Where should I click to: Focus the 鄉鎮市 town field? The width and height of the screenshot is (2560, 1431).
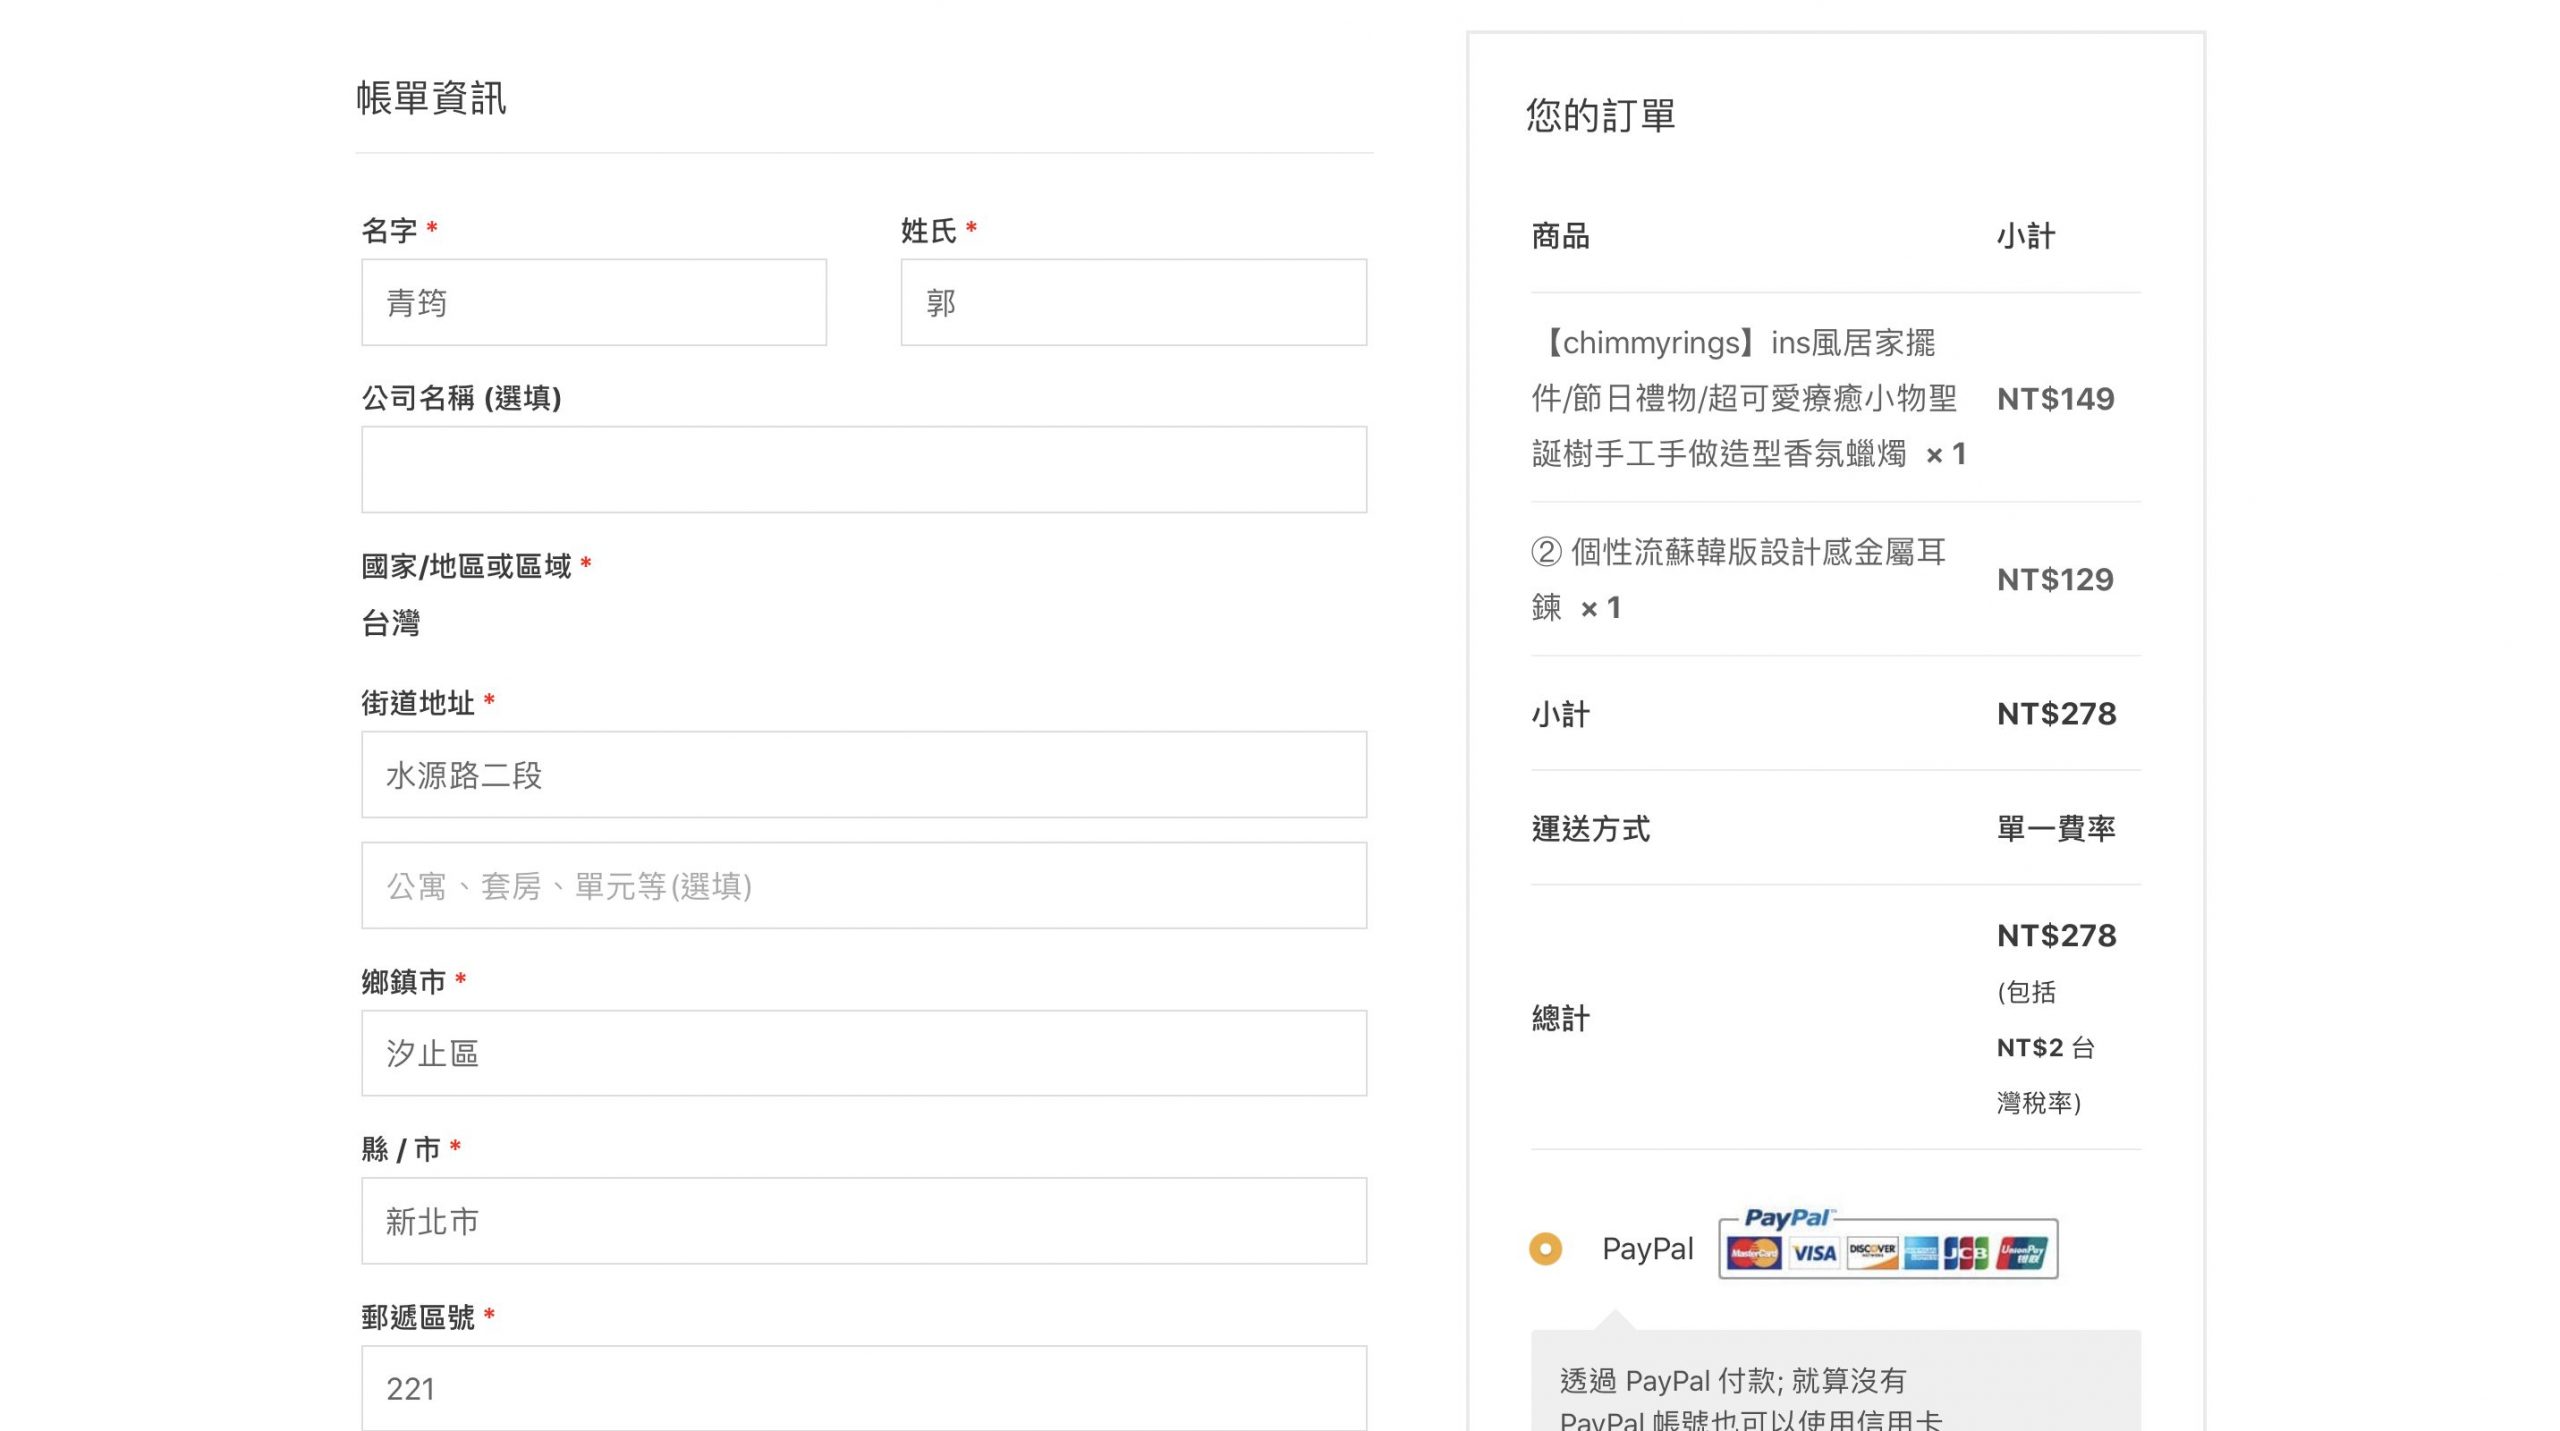864,1053
